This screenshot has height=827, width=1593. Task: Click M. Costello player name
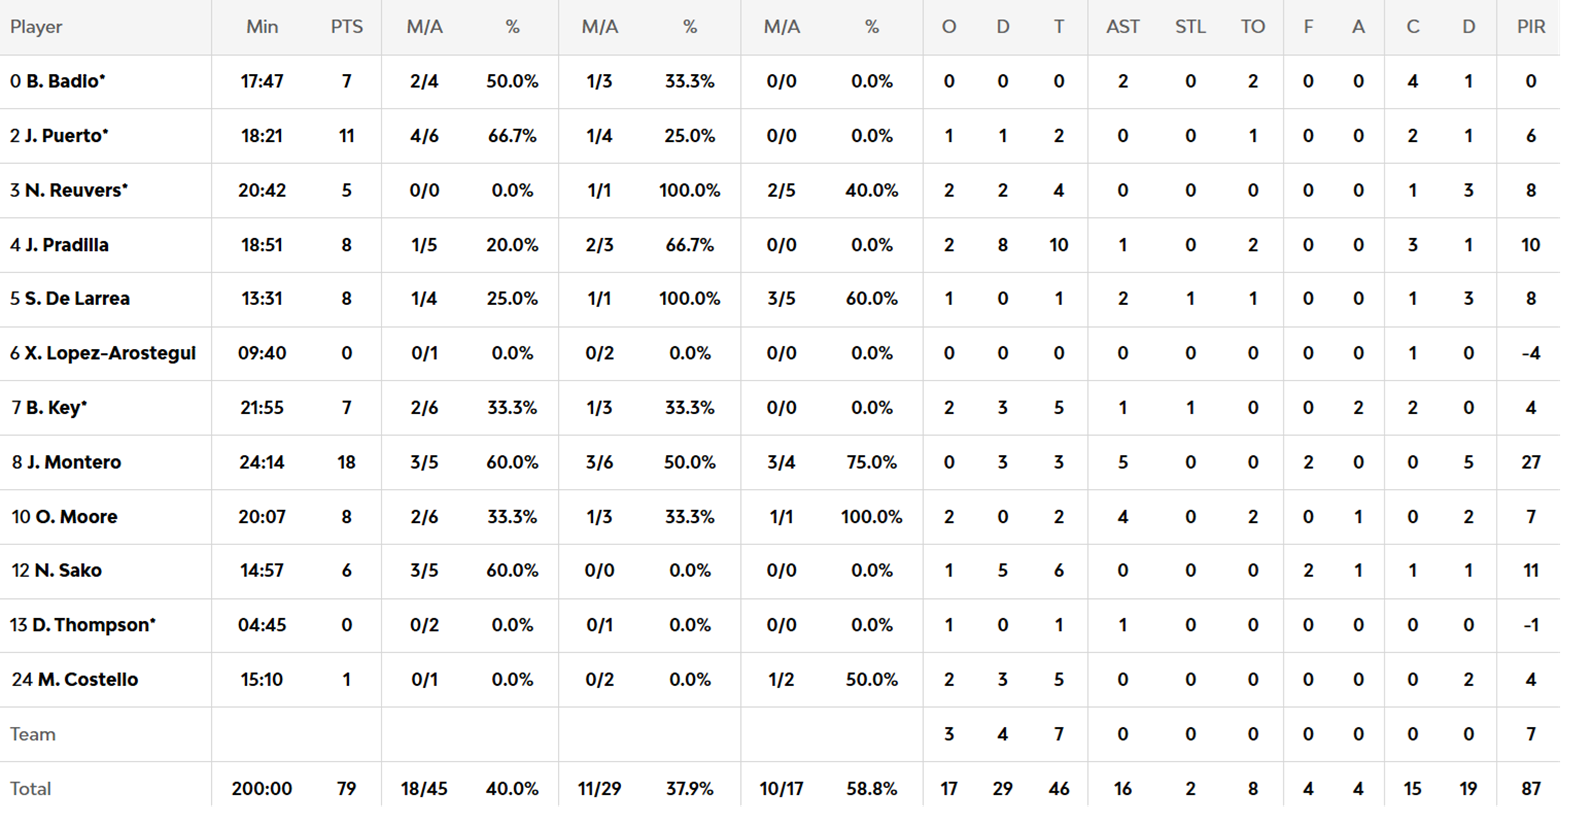coord(87,680)
